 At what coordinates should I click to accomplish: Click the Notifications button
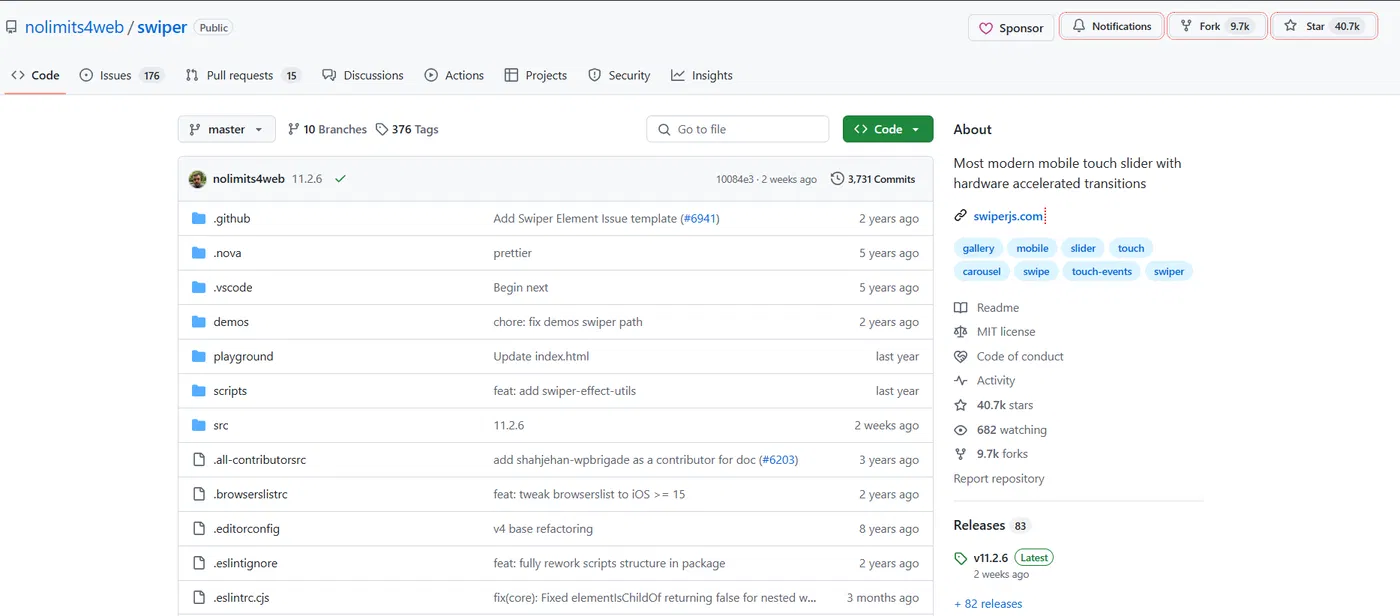point(1112,26)
